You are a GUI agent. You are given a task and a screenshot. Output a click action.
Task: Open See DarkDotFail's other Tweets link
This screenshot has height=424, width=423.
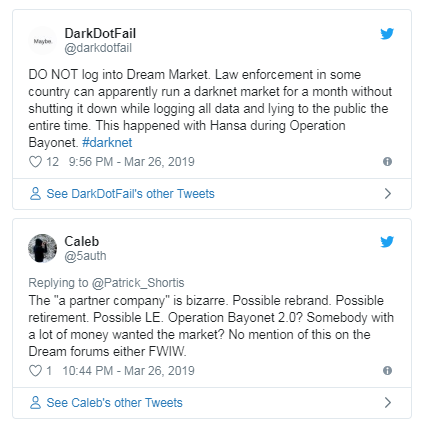130,194
